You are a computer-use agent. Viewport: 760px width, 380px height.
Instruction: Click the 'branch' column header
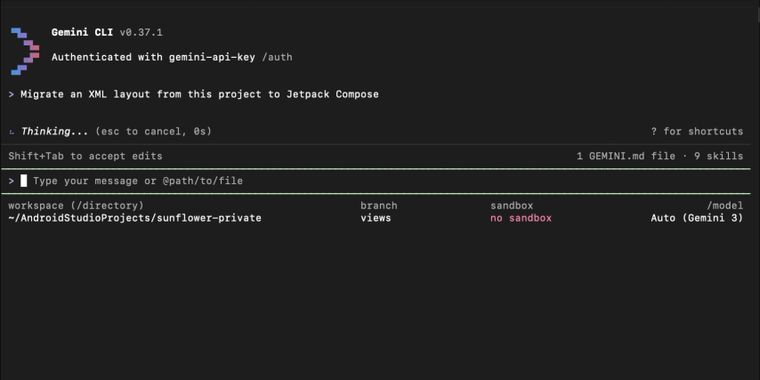(379, 206)
